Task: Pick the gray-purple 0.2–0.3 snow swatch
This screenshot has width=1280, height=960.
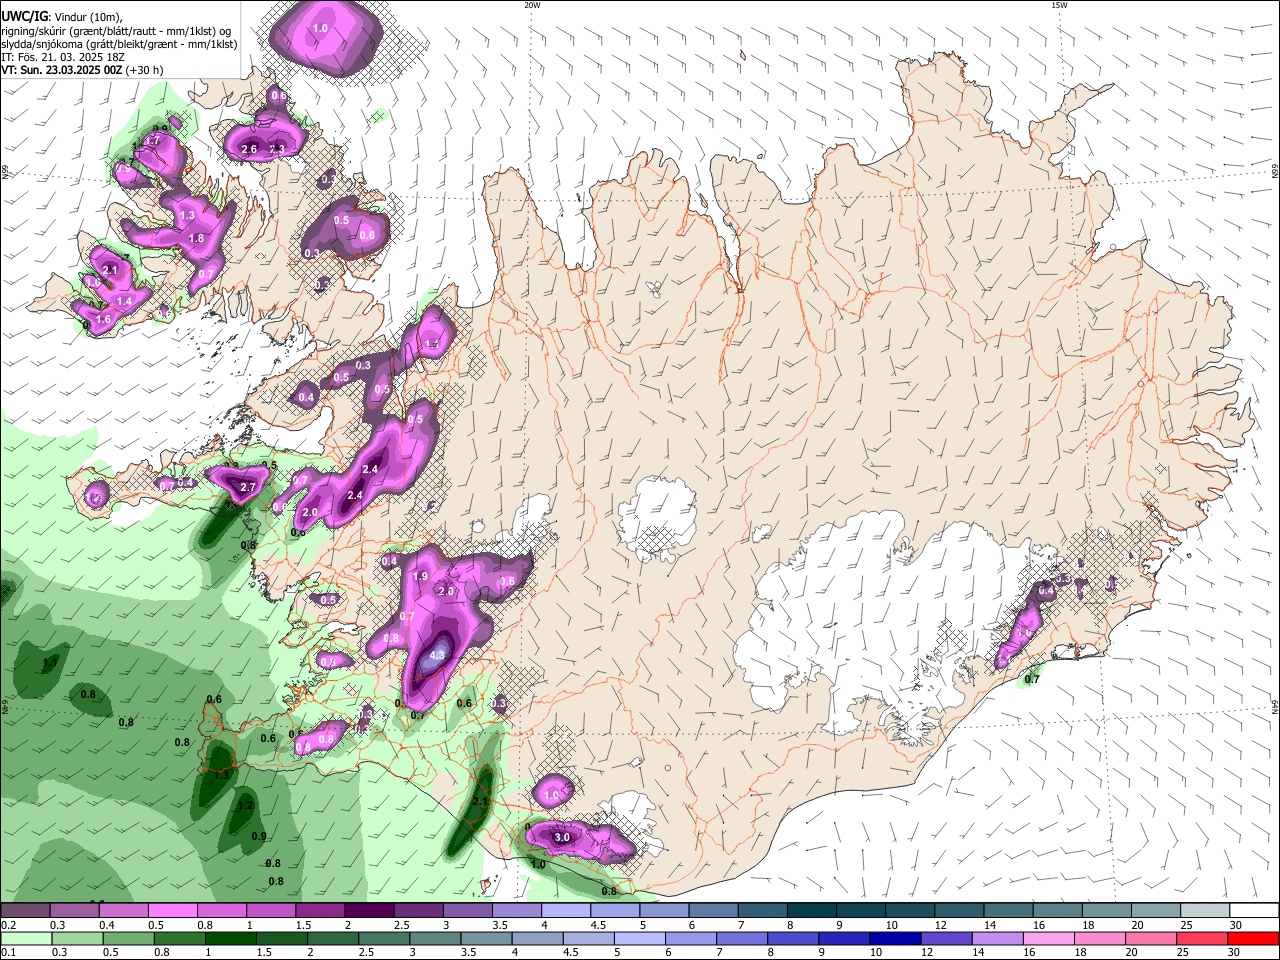Action: pos(27,910)
